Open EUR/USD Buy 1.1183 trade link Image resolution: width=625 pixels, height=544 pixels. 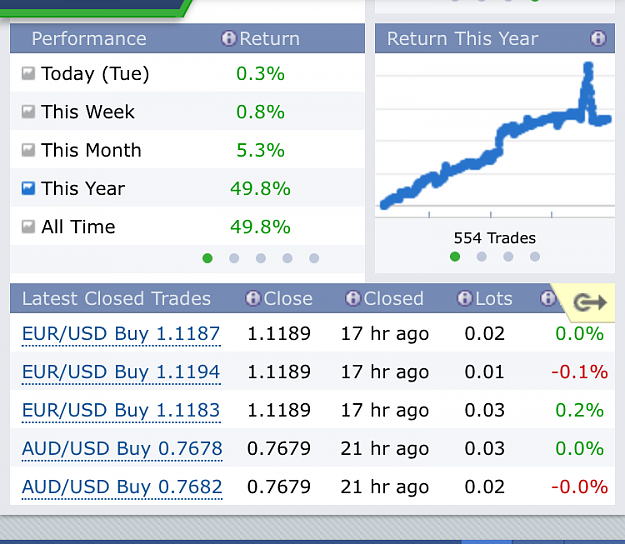121,410
